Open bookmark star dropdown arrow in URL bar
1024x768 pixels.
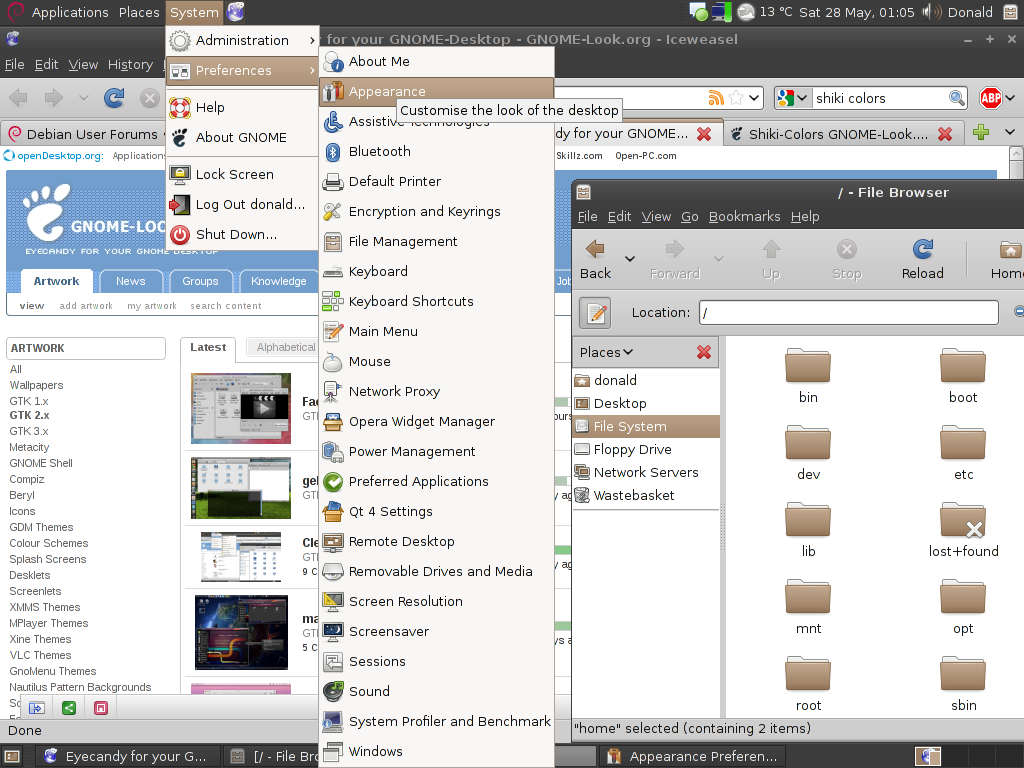click(754, 98)
